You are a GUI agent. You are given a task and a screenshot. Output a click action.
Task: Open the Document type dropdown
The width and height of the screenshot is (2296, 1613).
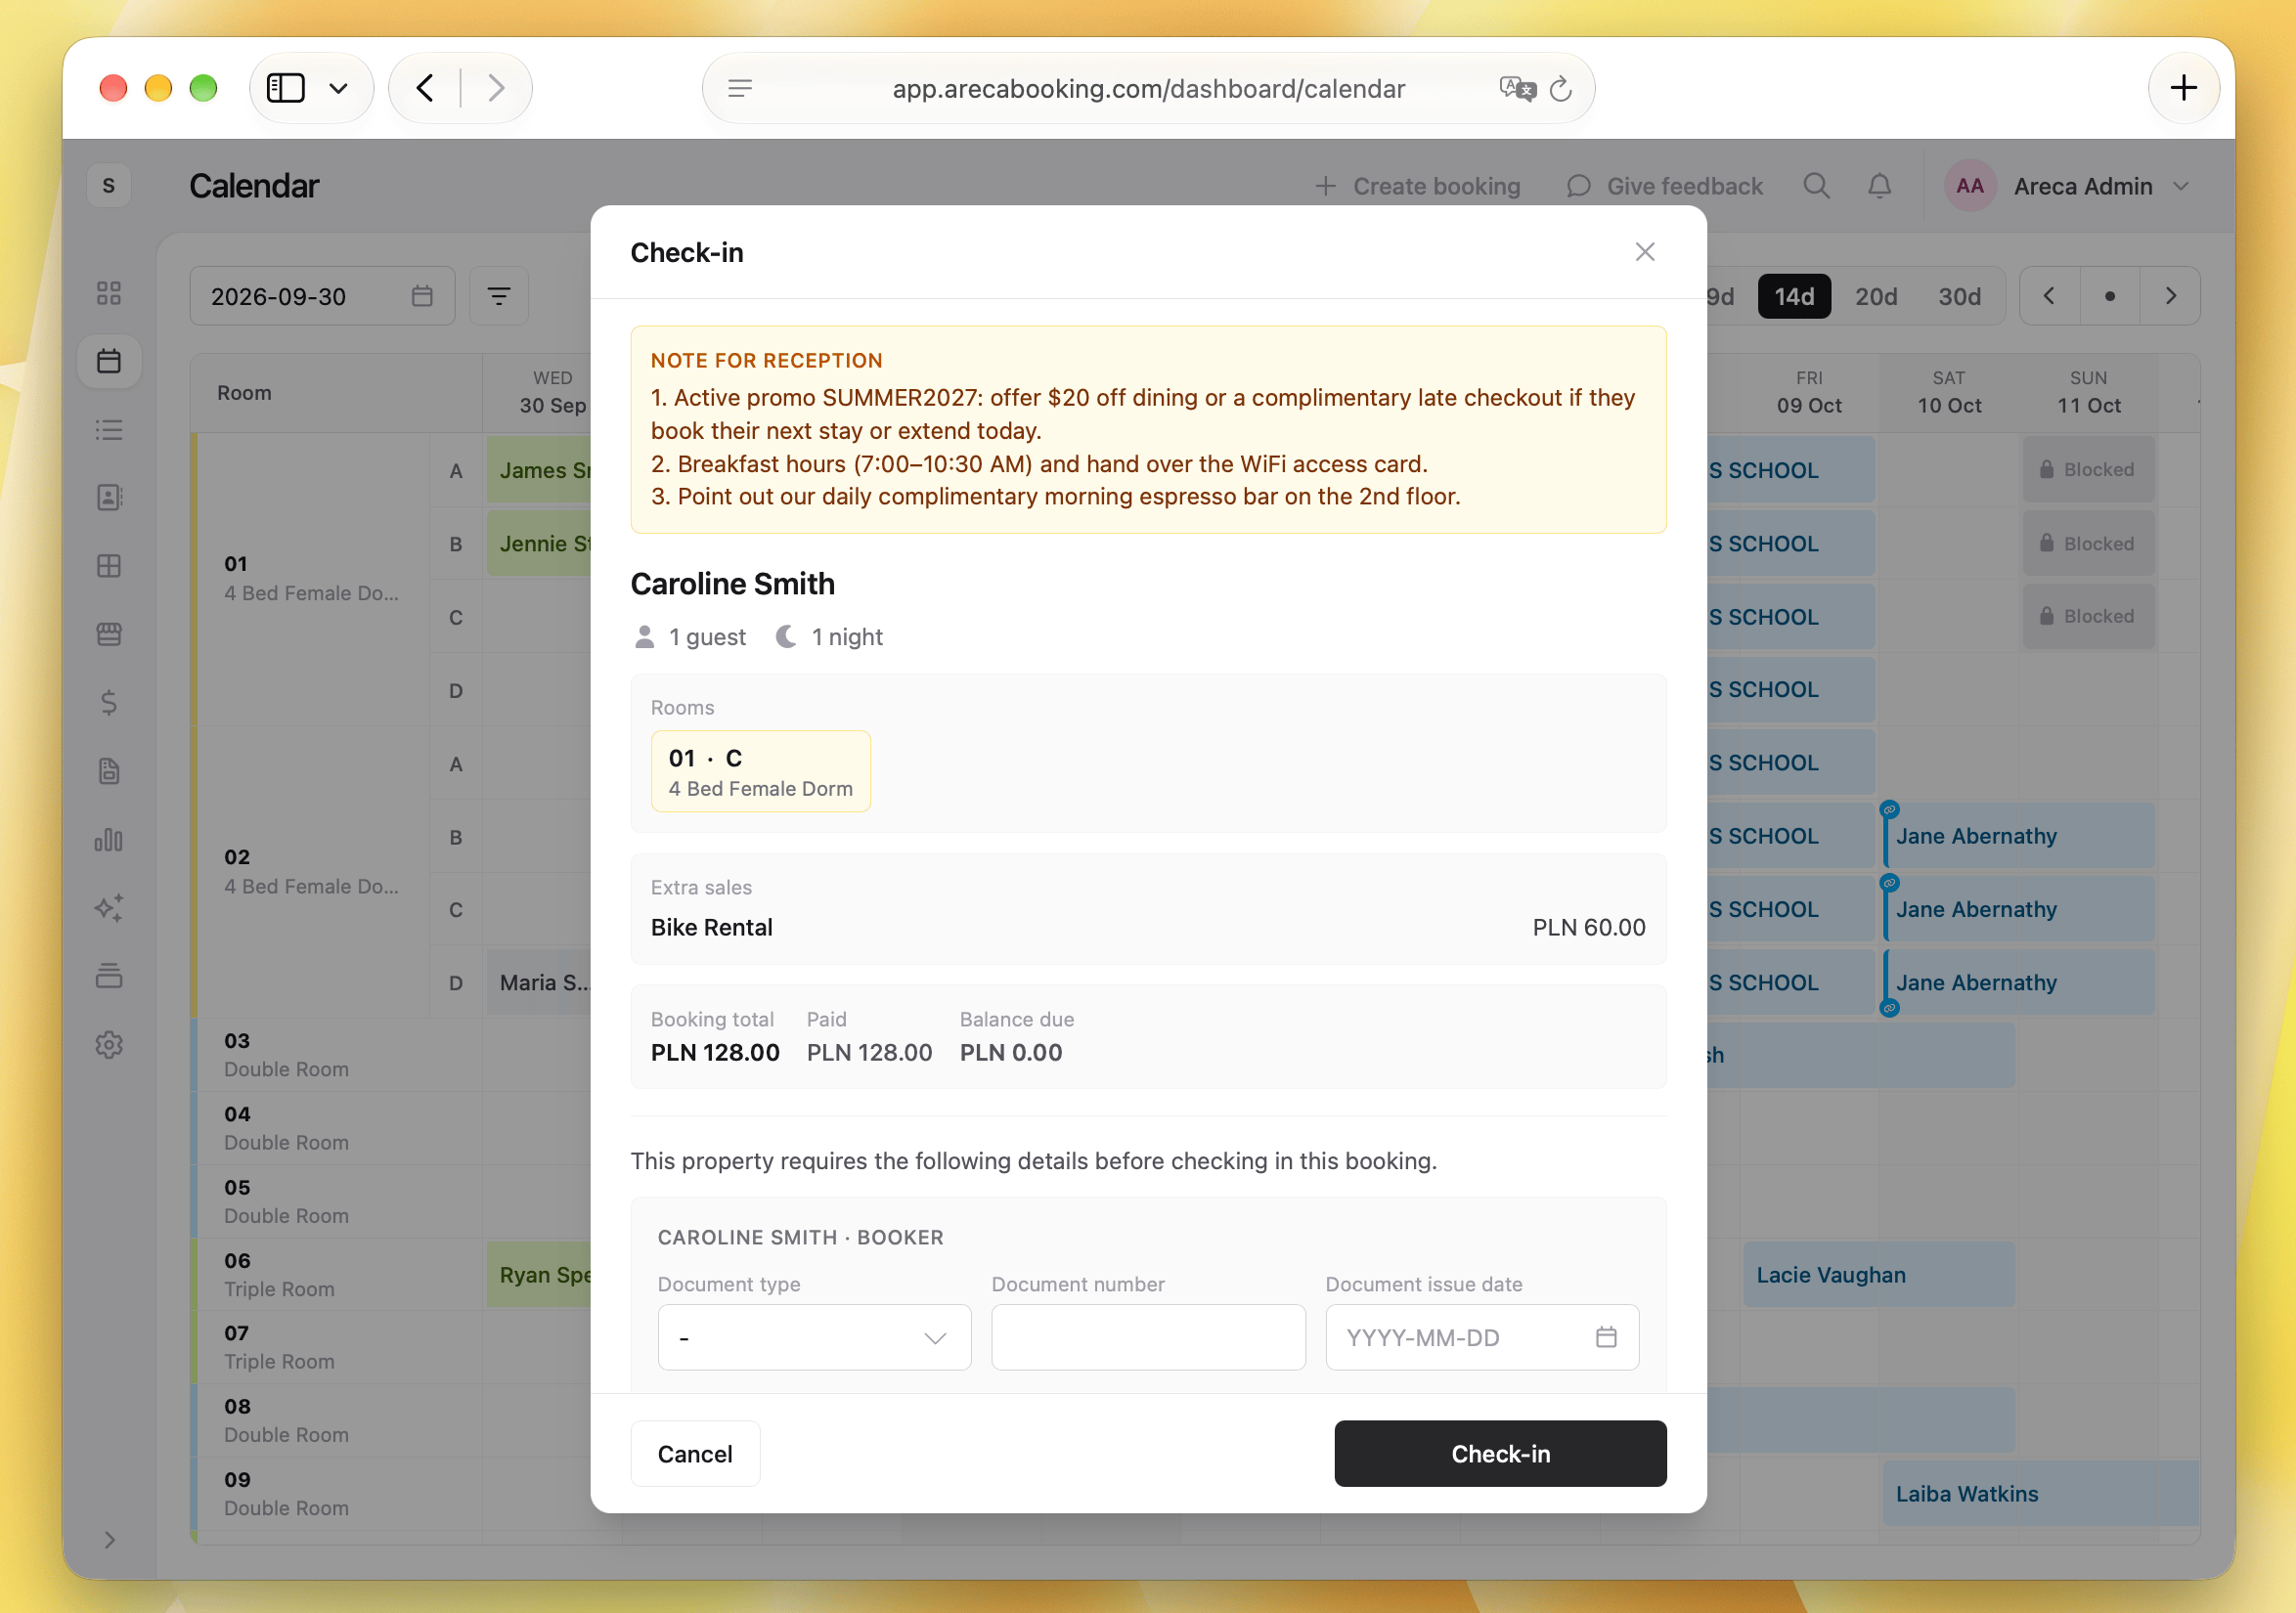tap(814, 1337)
